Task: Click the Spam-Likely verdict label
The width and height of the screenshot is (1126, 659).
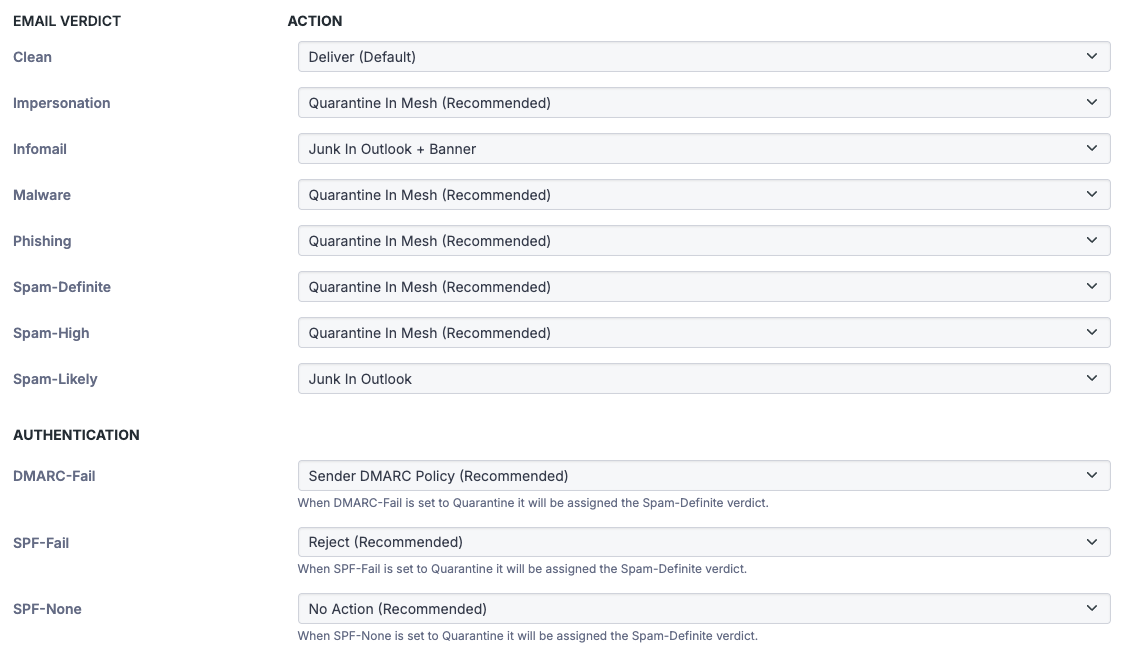Action: click(x=55, y=379)
